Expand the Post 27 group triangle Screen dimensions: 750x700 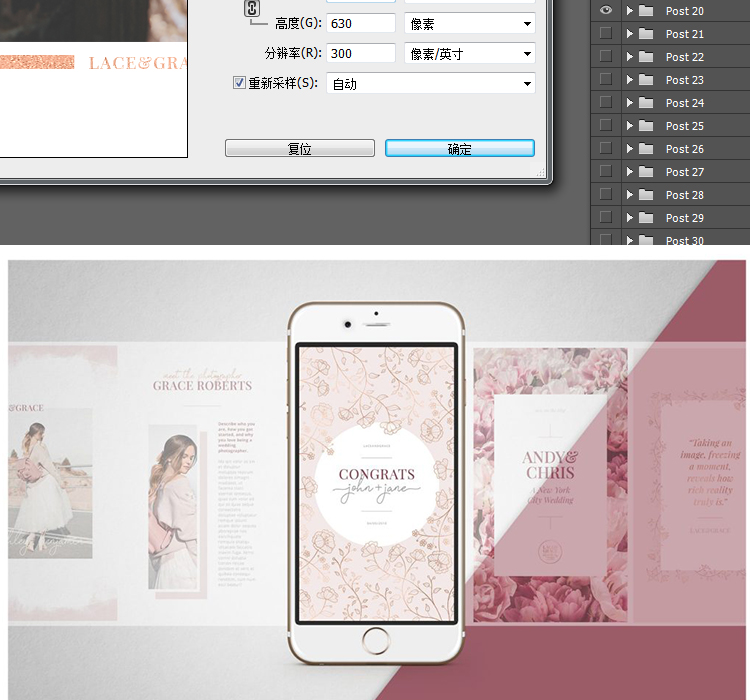(x=630, y=172)
